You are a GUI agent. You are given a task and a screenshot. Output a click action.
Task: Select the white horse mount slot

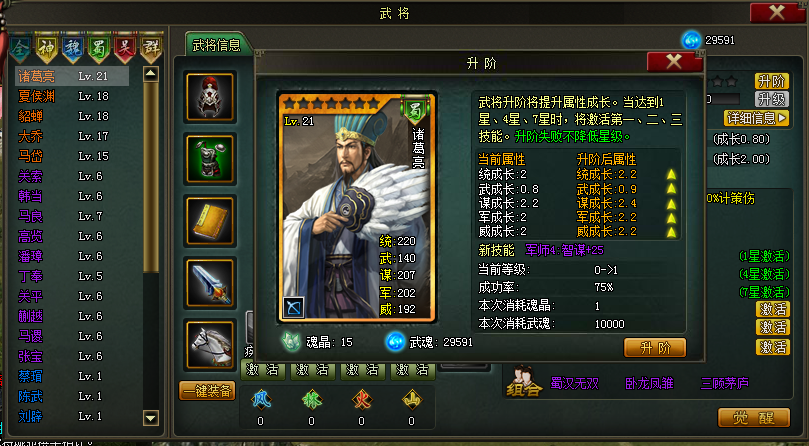211,344
